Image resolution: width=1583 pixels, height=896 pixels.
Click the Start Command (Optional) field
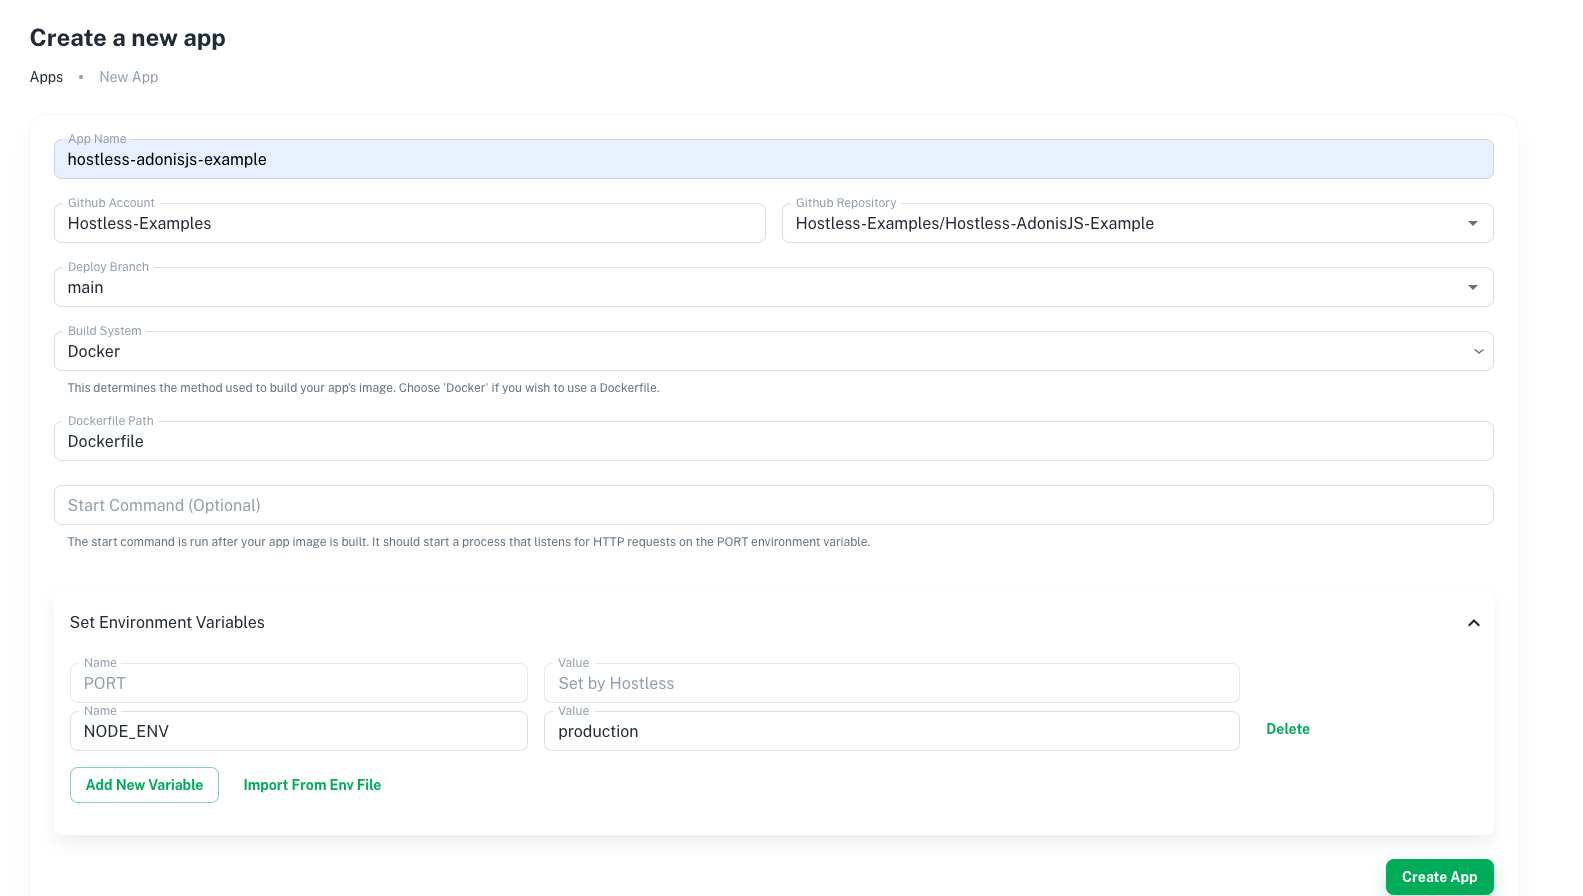click(773, 505)
